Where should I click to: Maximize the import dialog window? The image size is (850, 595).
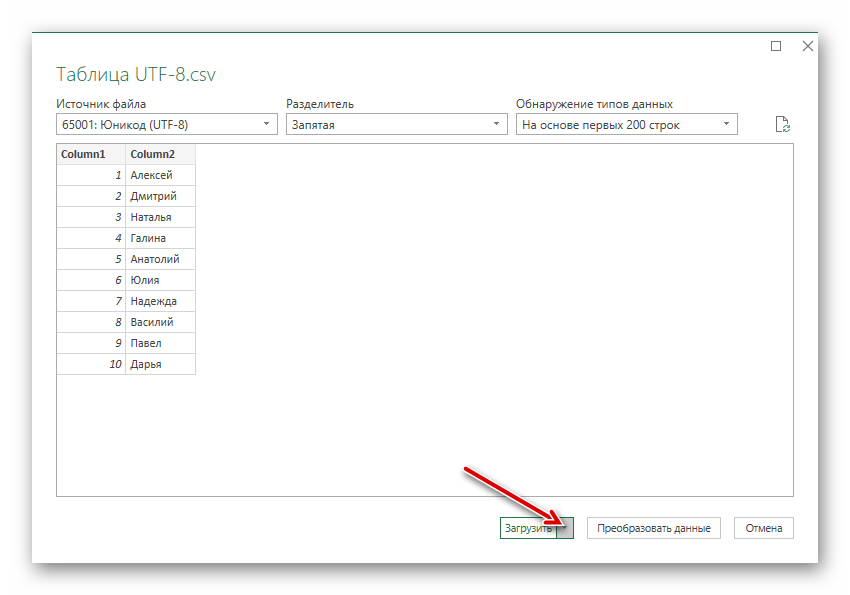[776, 46]
